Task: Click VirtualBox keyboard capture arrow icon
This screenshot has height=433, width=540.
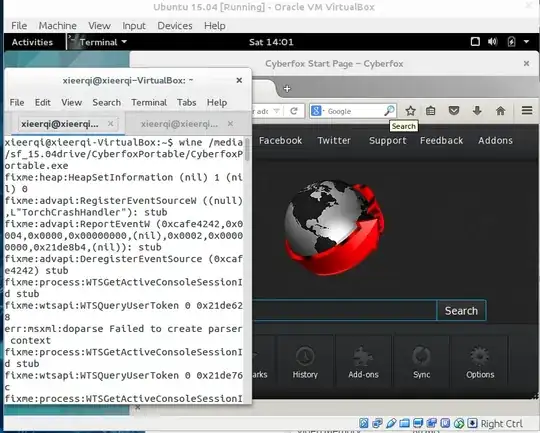Action: click(472, 423)
